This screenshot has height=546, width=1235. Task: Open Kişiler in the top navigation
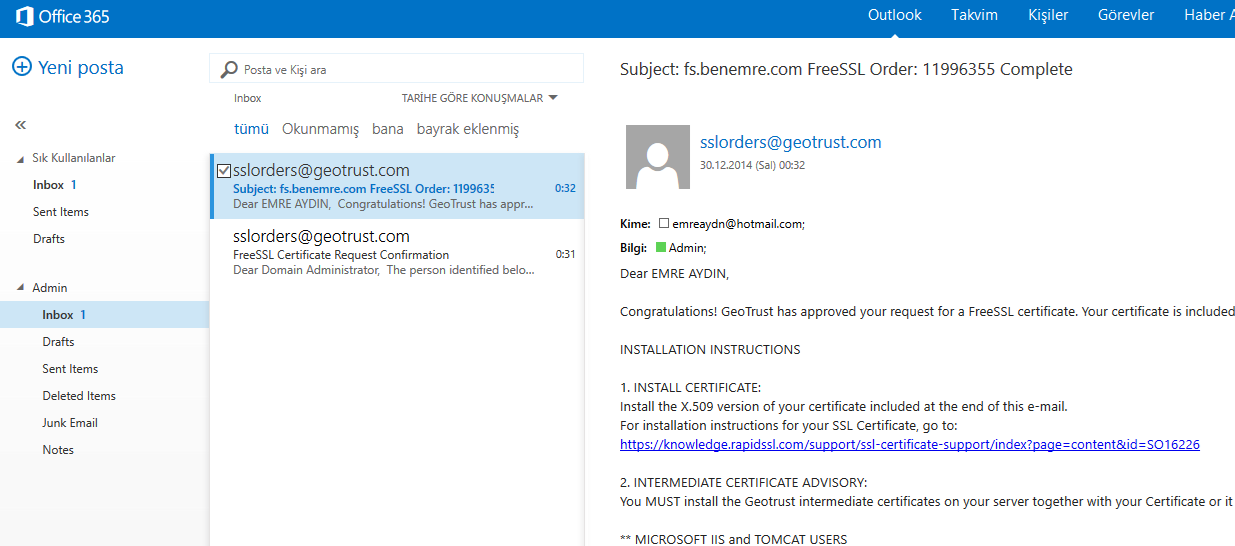[x=1048, y=15]
